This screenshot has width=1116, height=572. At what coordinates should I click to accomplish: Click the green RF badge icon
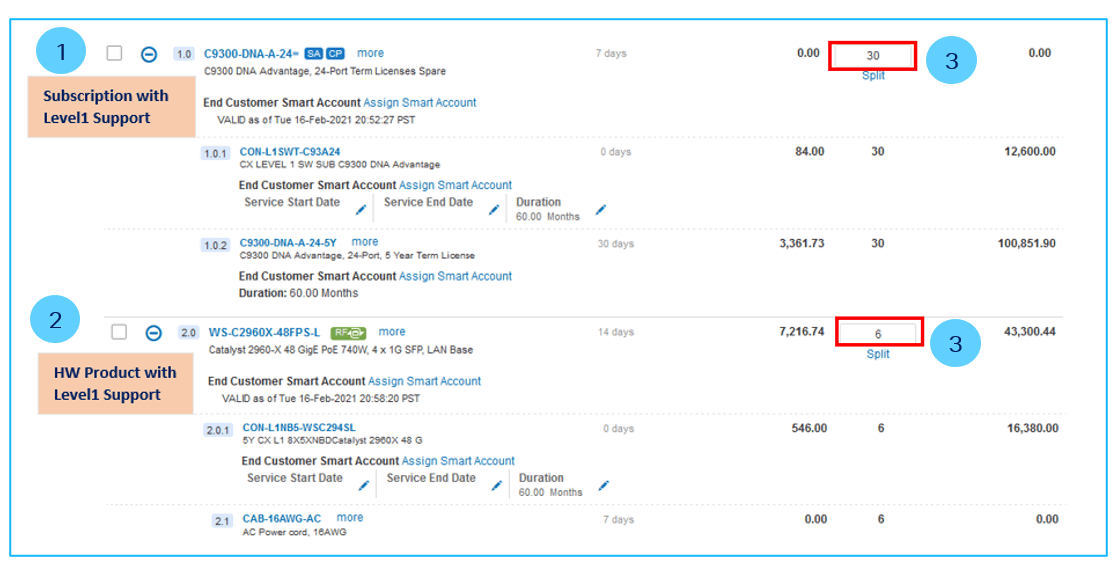pos(349,332)
